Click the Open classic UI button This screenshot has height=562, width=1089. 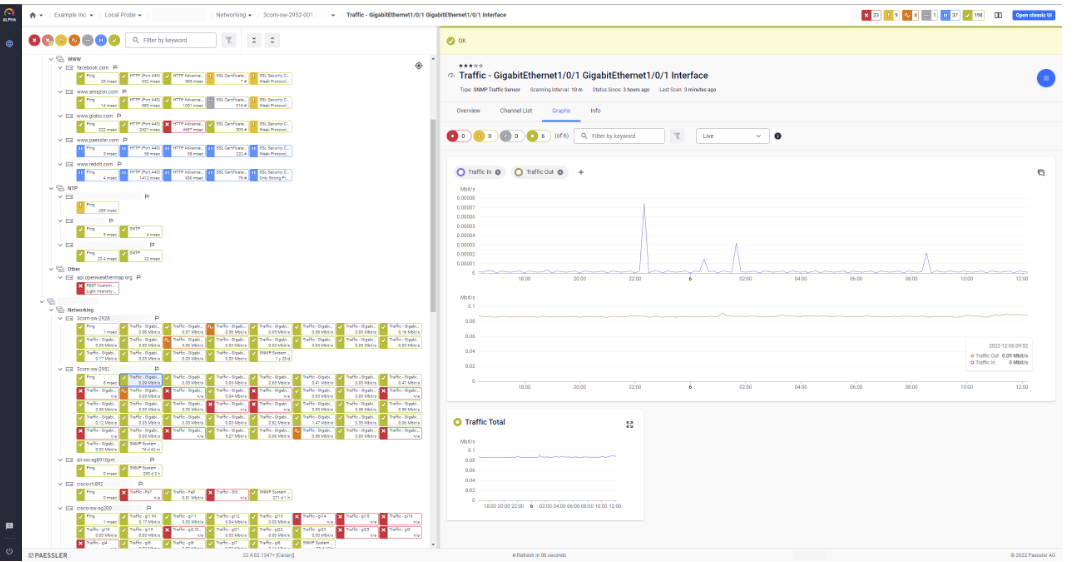(1034, 15)
